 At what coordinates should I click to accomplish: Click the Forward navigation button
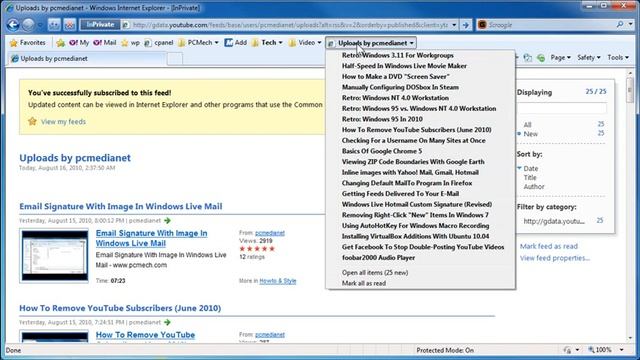pos(28,25)
